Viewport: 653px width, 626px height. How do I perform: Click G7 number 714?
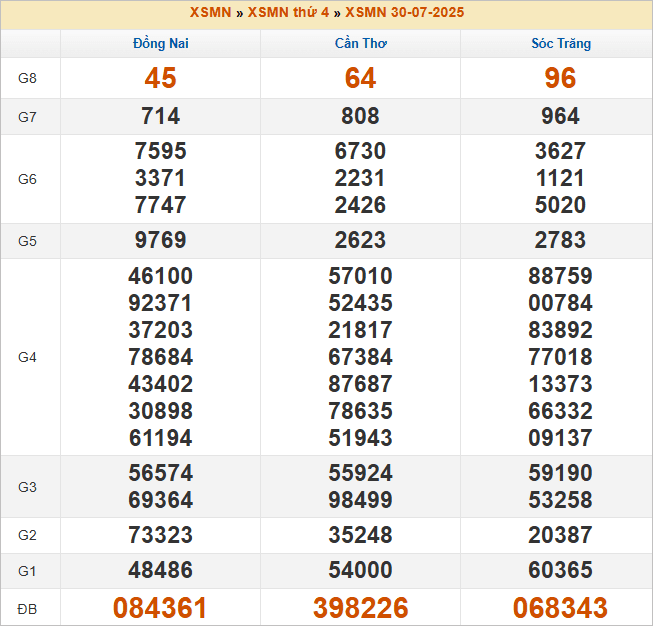(161, 116)
